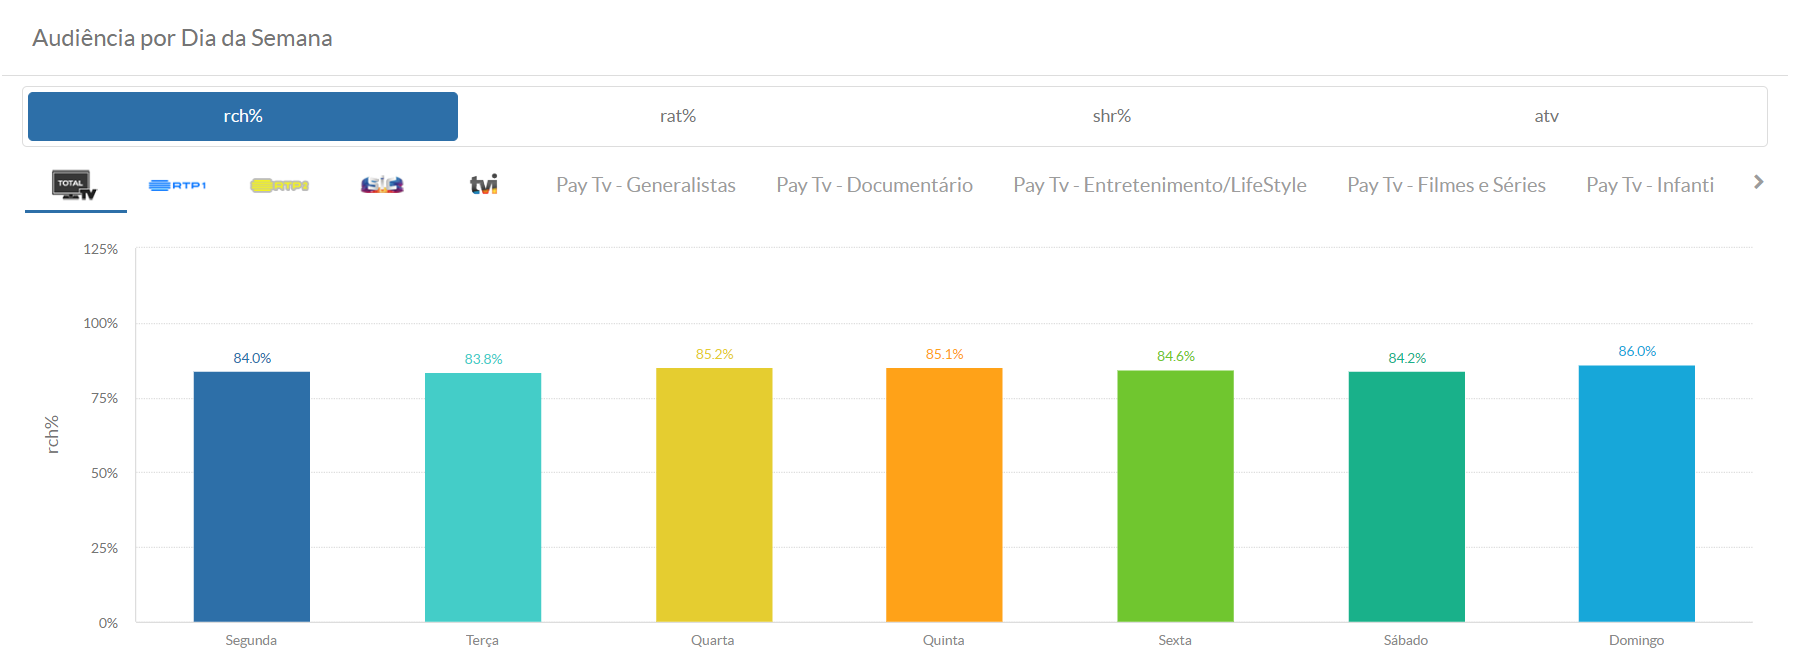Select the Total TV channel icon
This screenshot has width=1801, height=672.
tap(75, 185)
